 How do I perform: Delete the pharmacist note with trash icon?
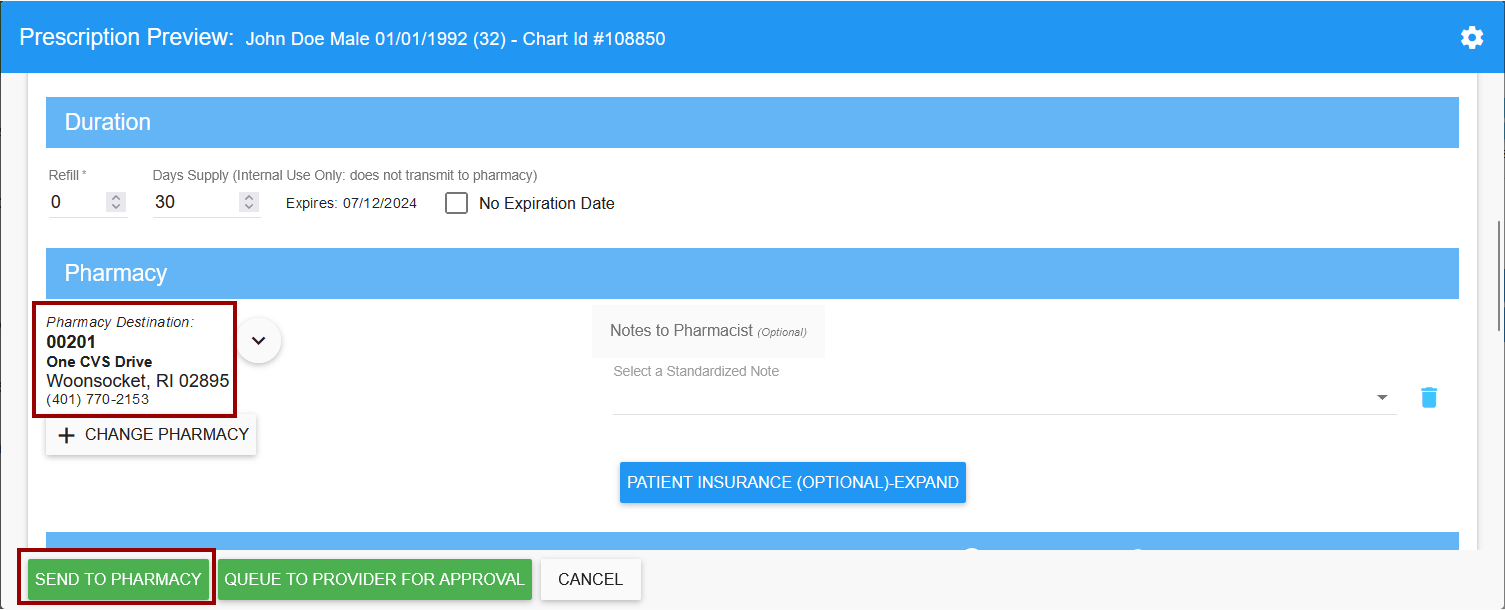click(x=1429, y=397)
